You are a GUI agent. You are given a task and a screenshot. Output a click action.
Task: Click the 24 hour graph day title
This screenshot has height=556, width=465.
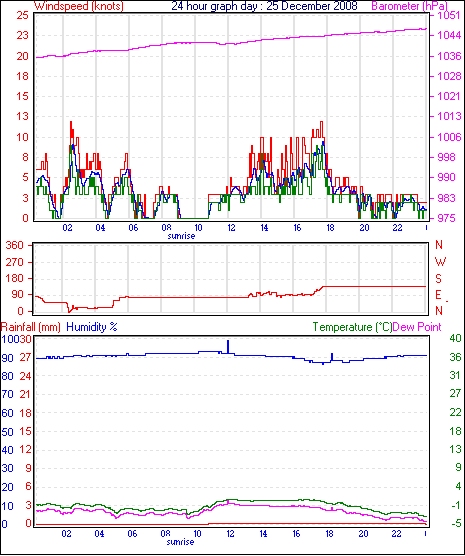[265, 6]
